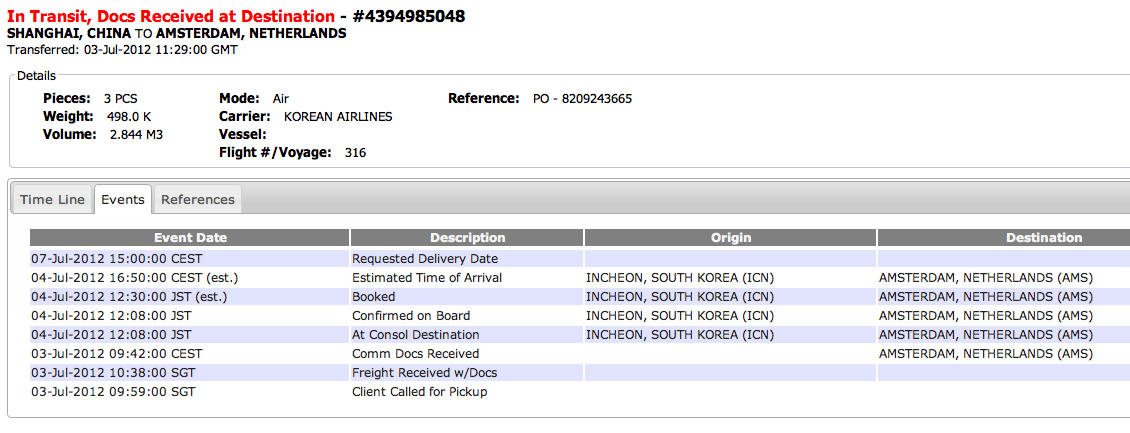Select the Requested Delivery Date row
The height and width of the screenshot is (433, 1130).
[580, 258]
